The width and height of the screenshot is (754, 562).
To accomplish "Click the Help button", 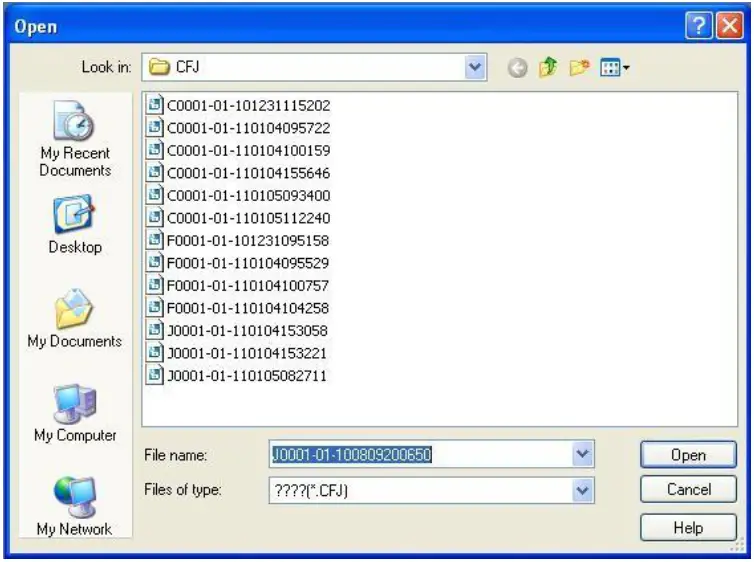I will (x=688, y=527).
